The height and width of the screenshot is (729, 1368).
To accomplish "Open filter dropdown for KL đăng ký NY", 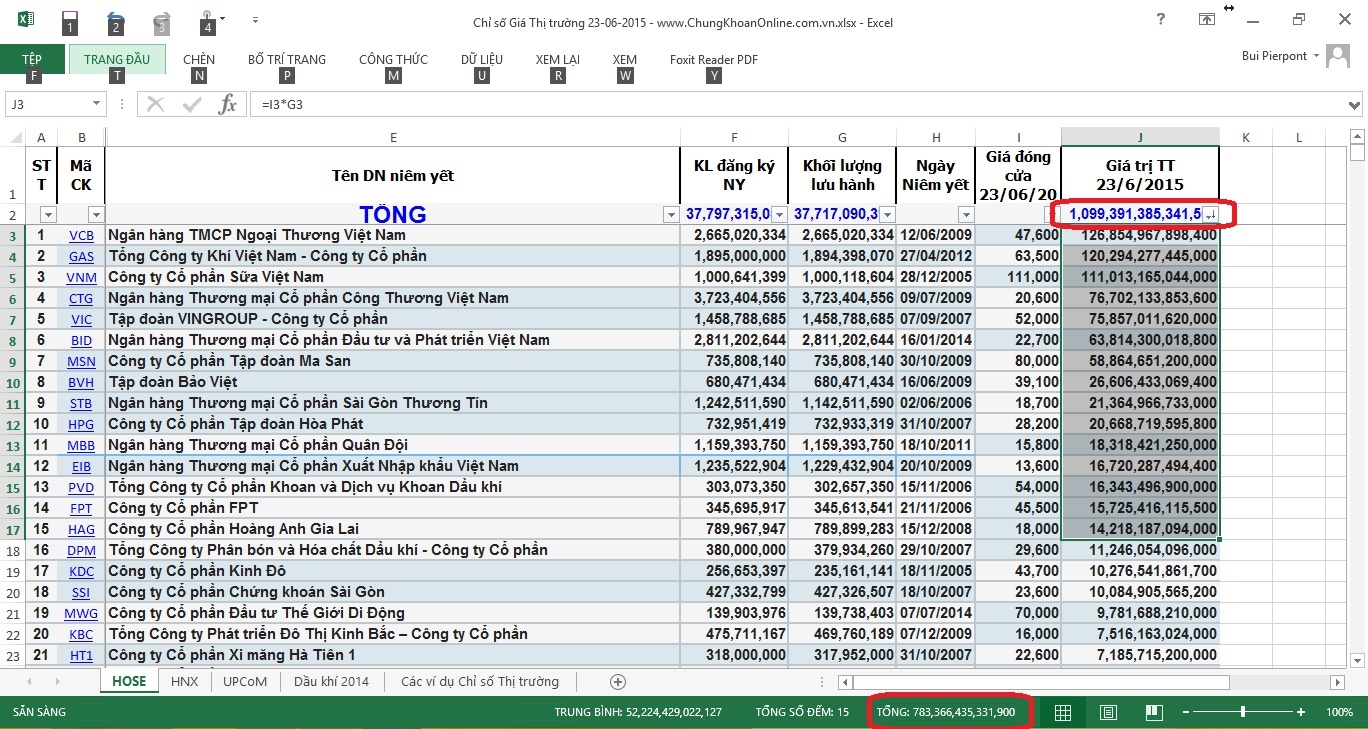I will click(779, 215).
